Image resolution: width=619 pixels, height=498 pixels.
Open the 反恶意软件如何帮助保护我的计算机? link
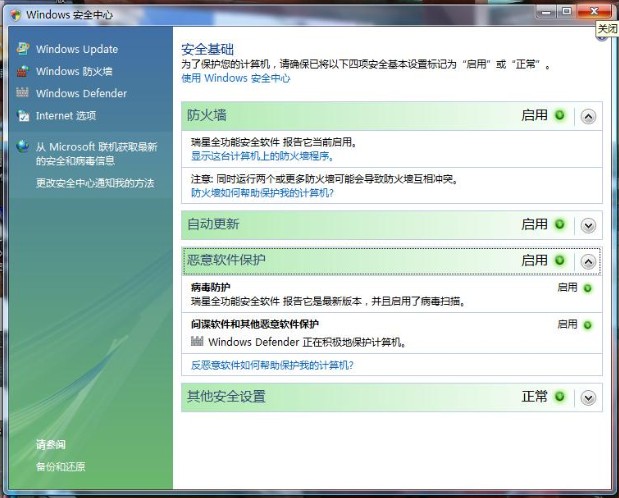coord(272,365)
